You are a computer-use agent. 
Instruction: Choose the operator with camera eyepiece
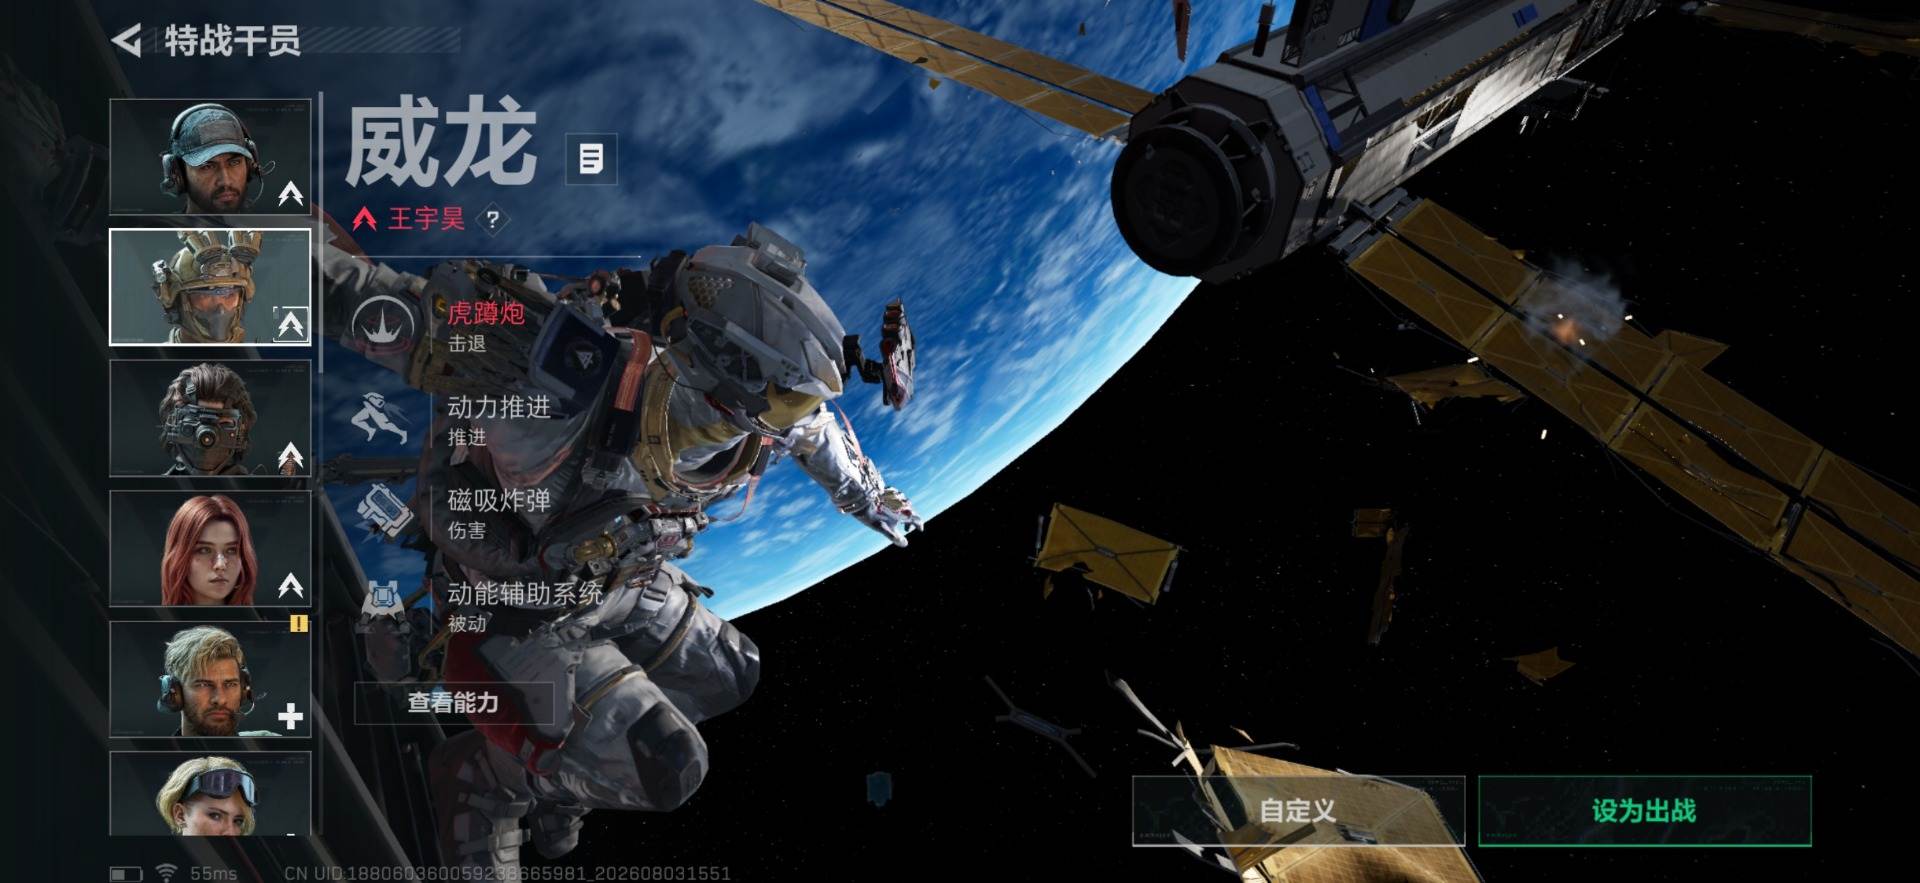(x=210, y=418)
